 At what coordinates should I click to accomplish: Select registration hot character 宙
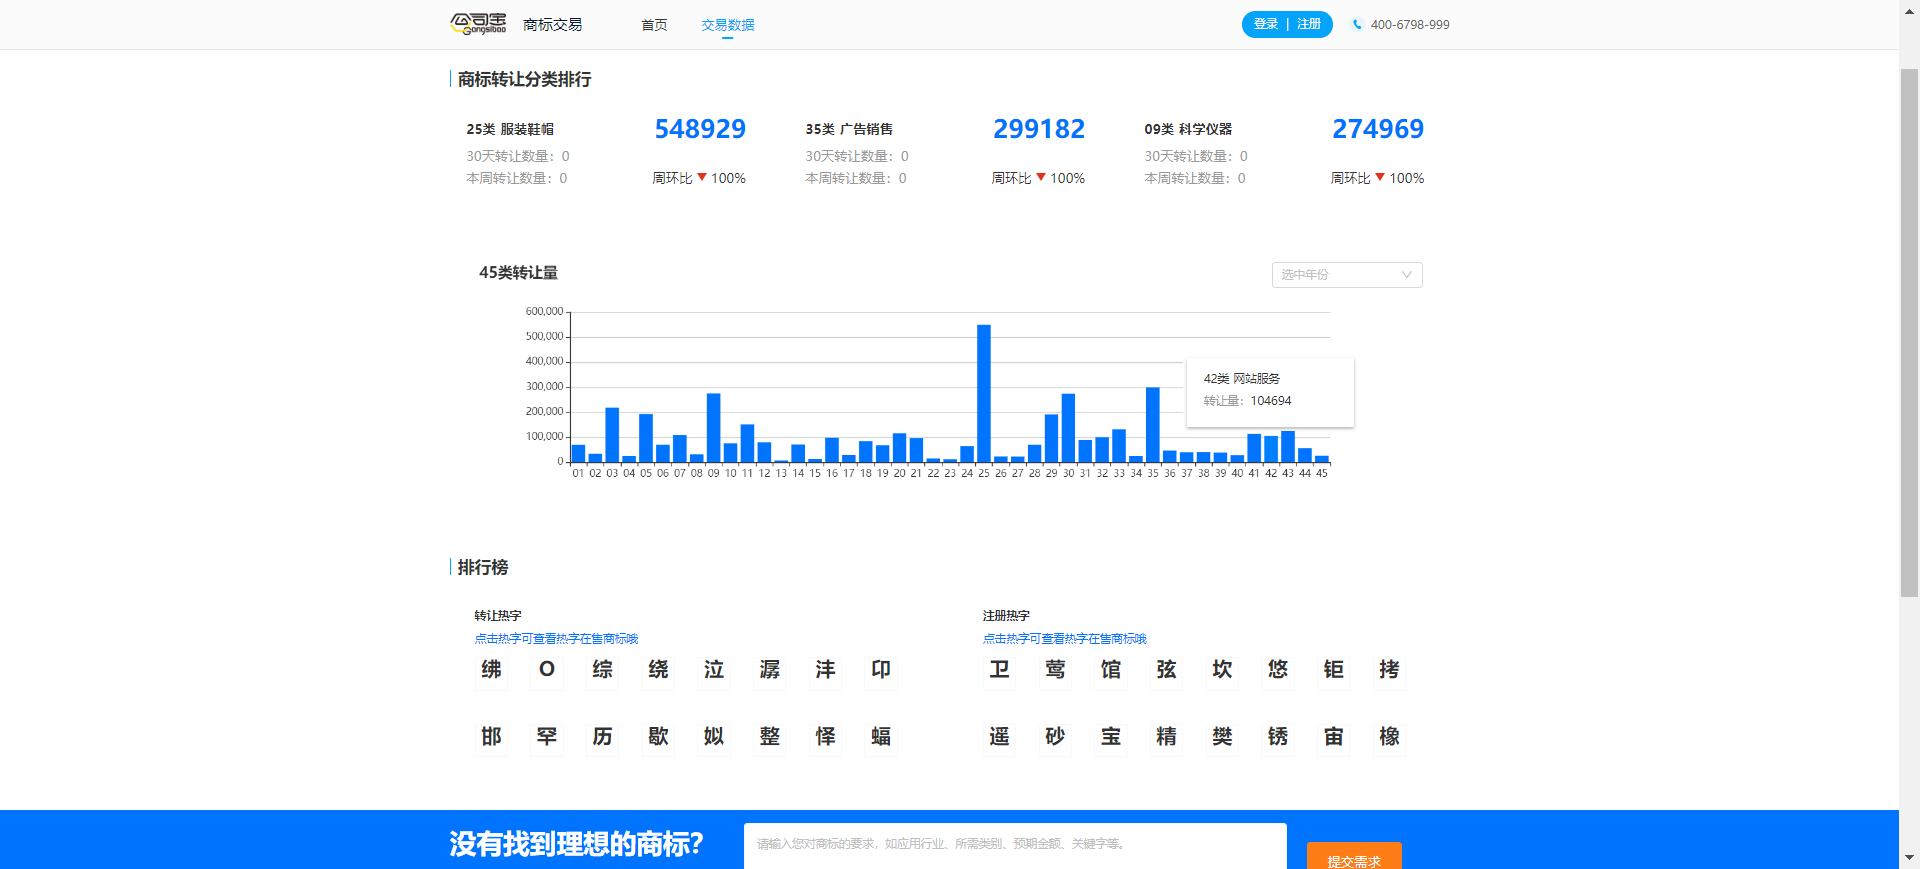pyautogui.click(x=1334, y=736)
